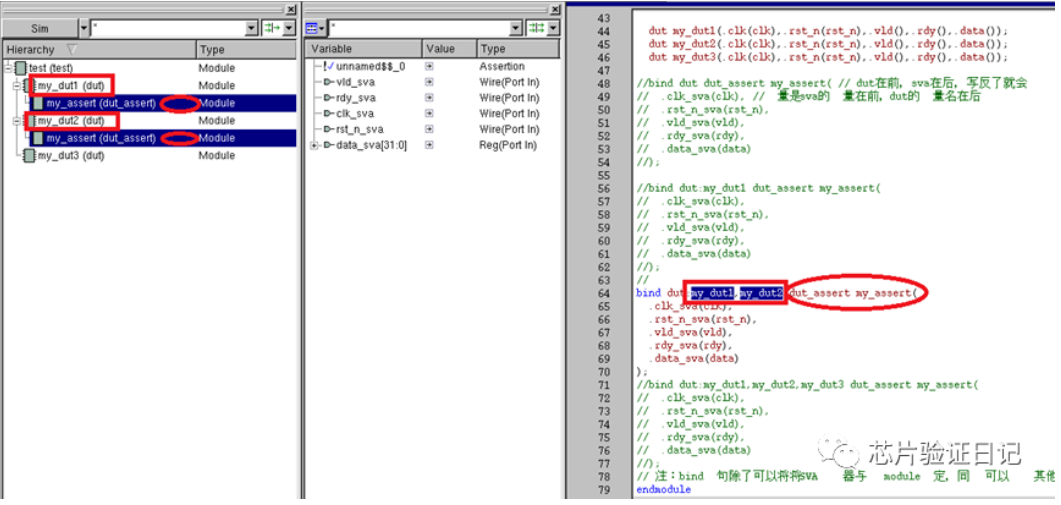The image size is (1061, 505).
Task: Select the data_sva[31:0] variable
Action: [x=371, y=145]
